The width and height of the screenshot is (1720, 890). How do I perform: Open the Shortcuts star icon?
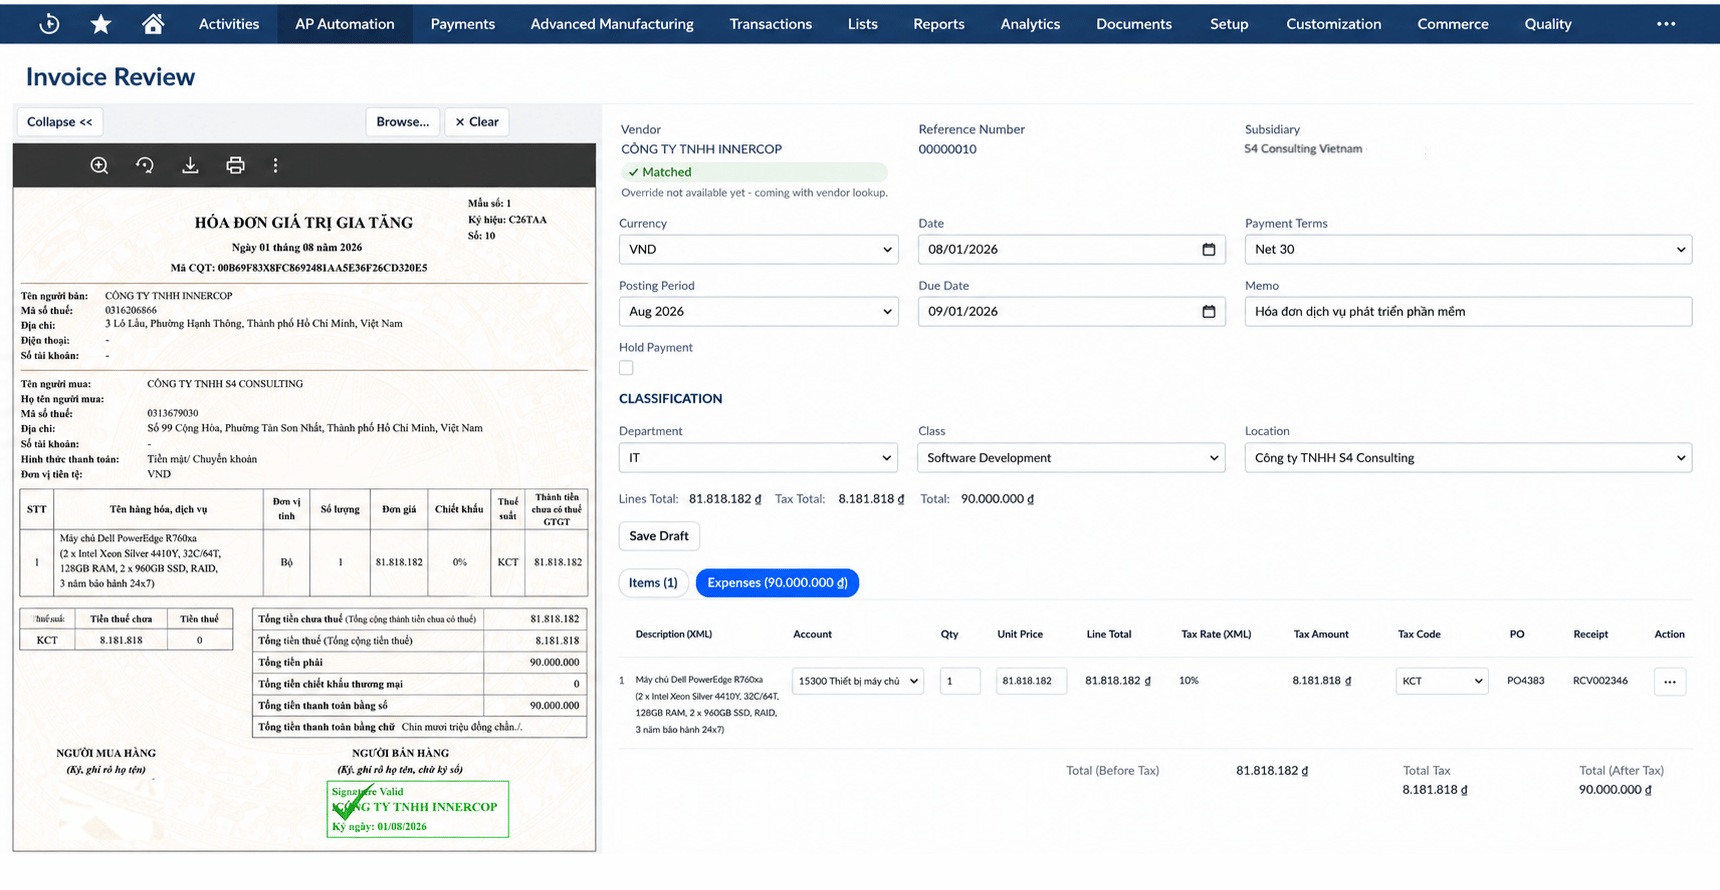tap(101, 24)
